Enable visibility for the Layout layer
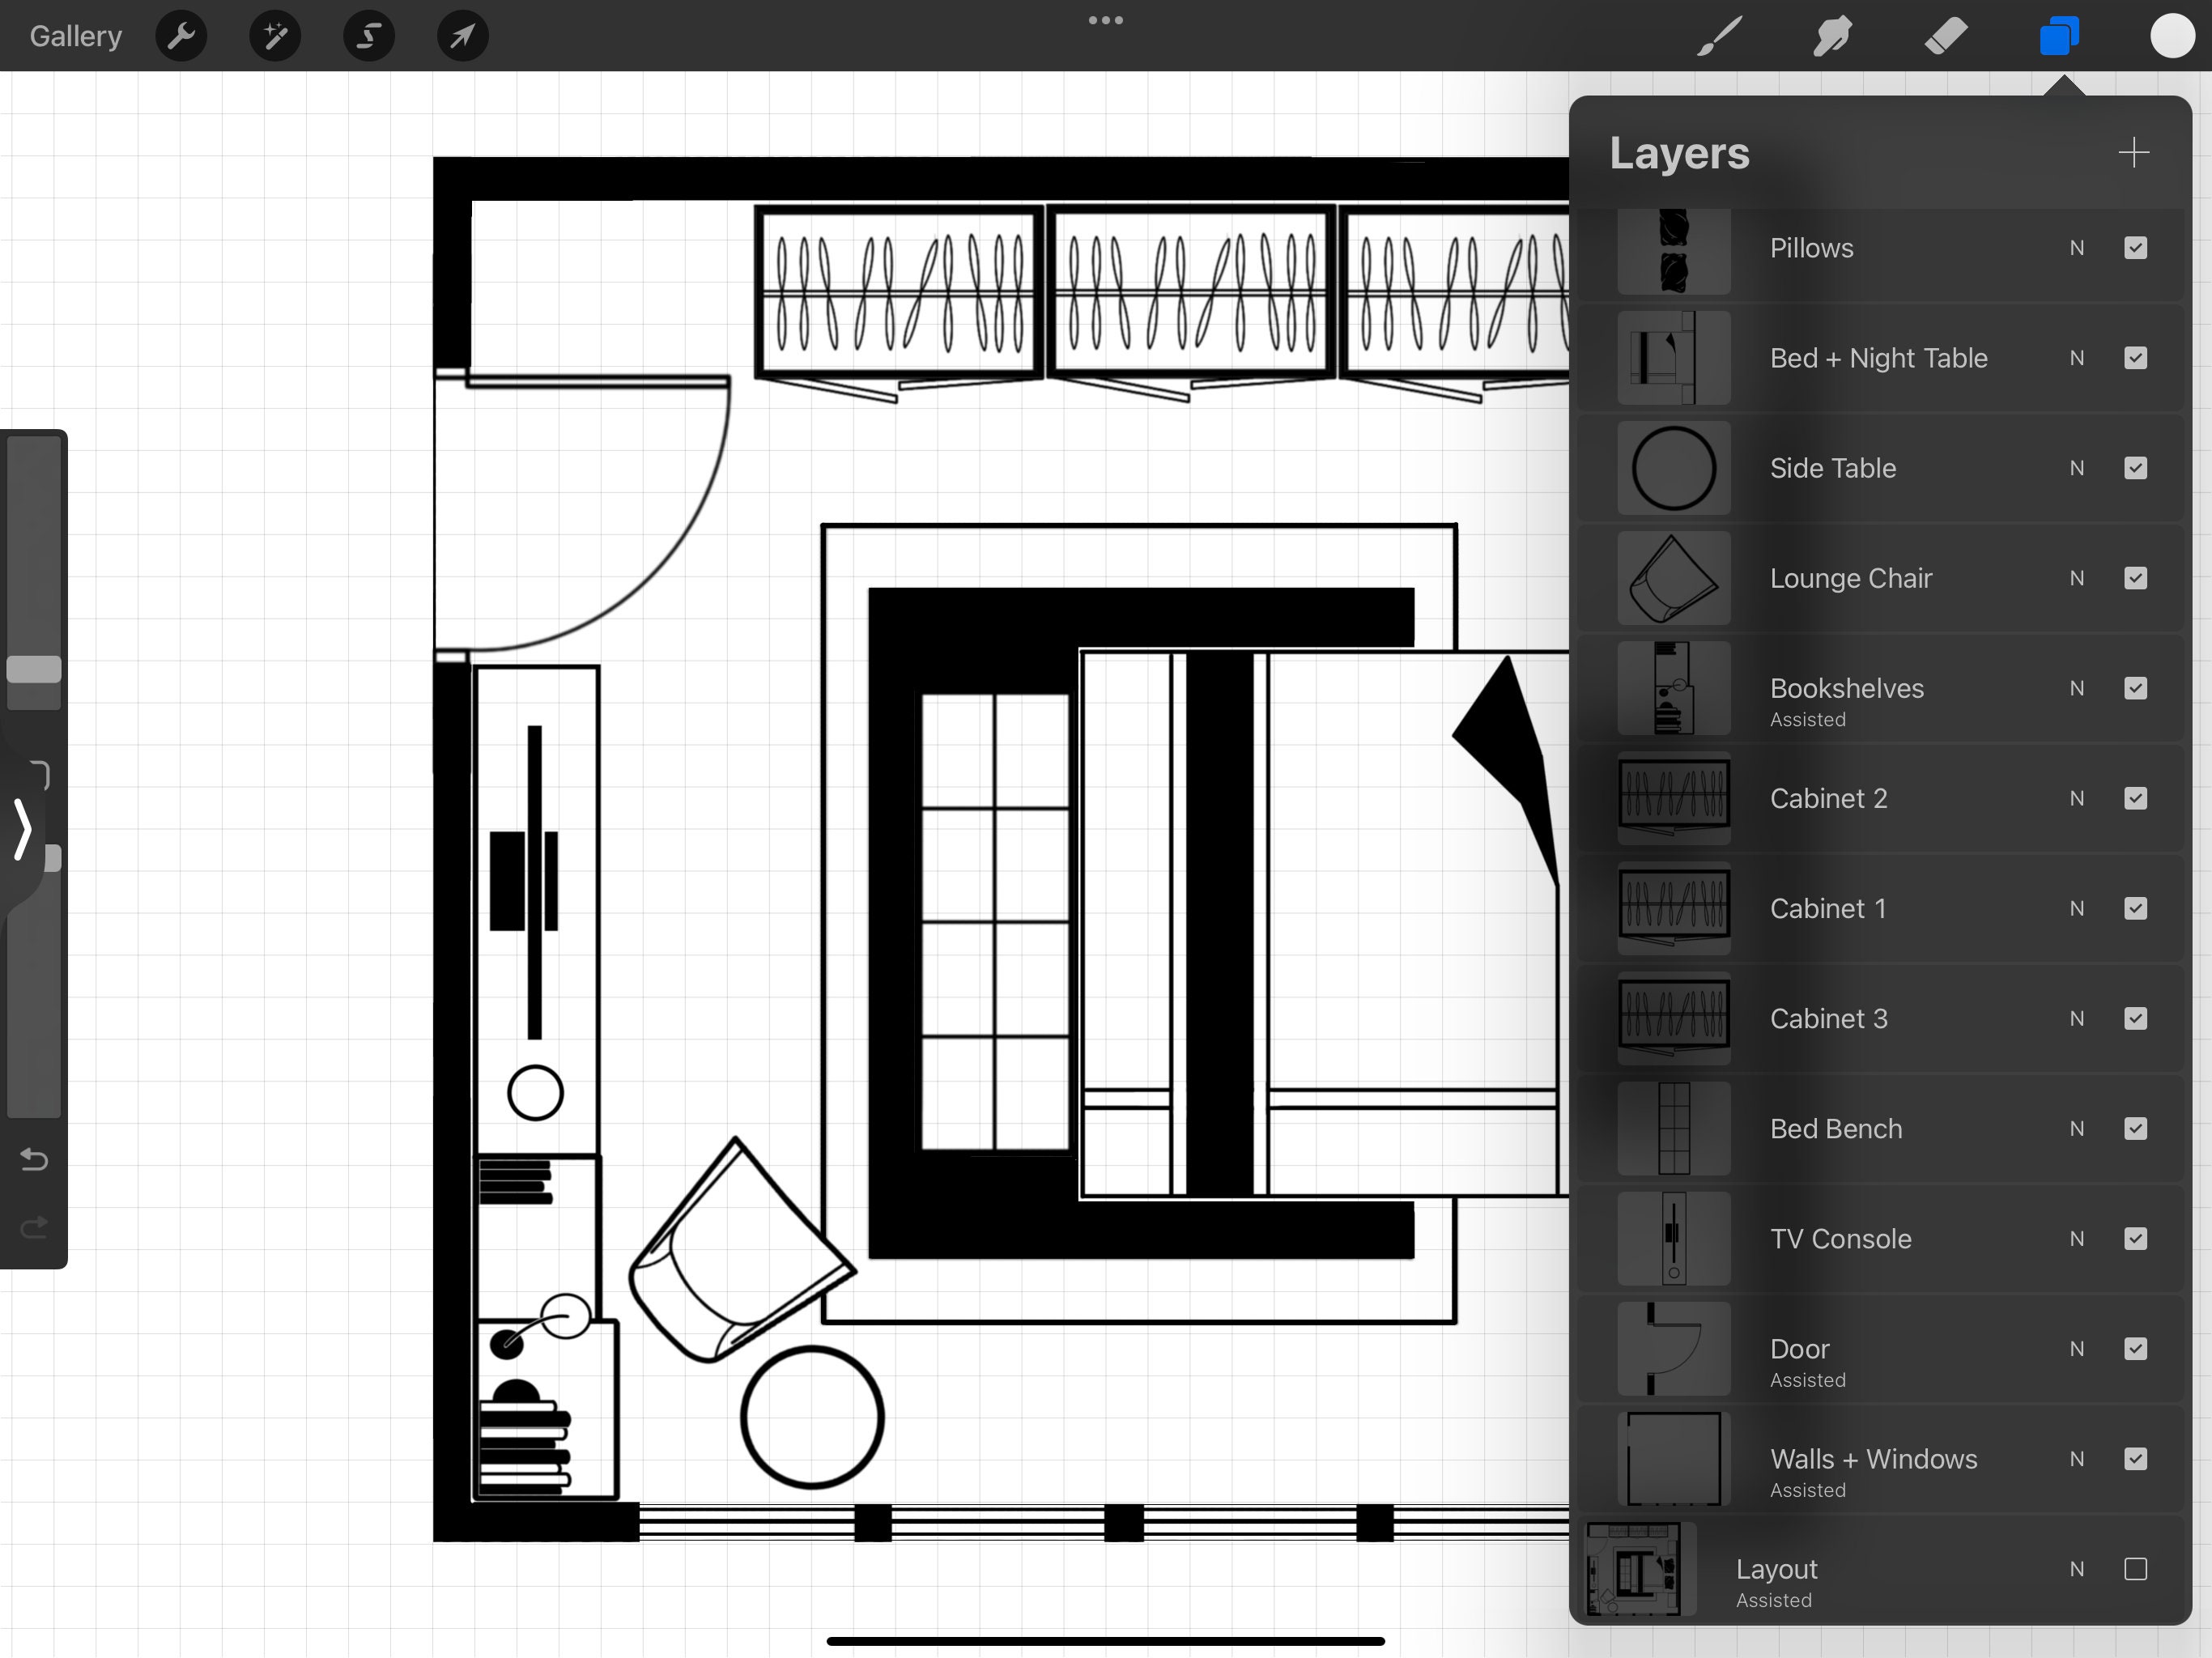The height and width of the screenshot is (1658, 2212). 2136,1569
